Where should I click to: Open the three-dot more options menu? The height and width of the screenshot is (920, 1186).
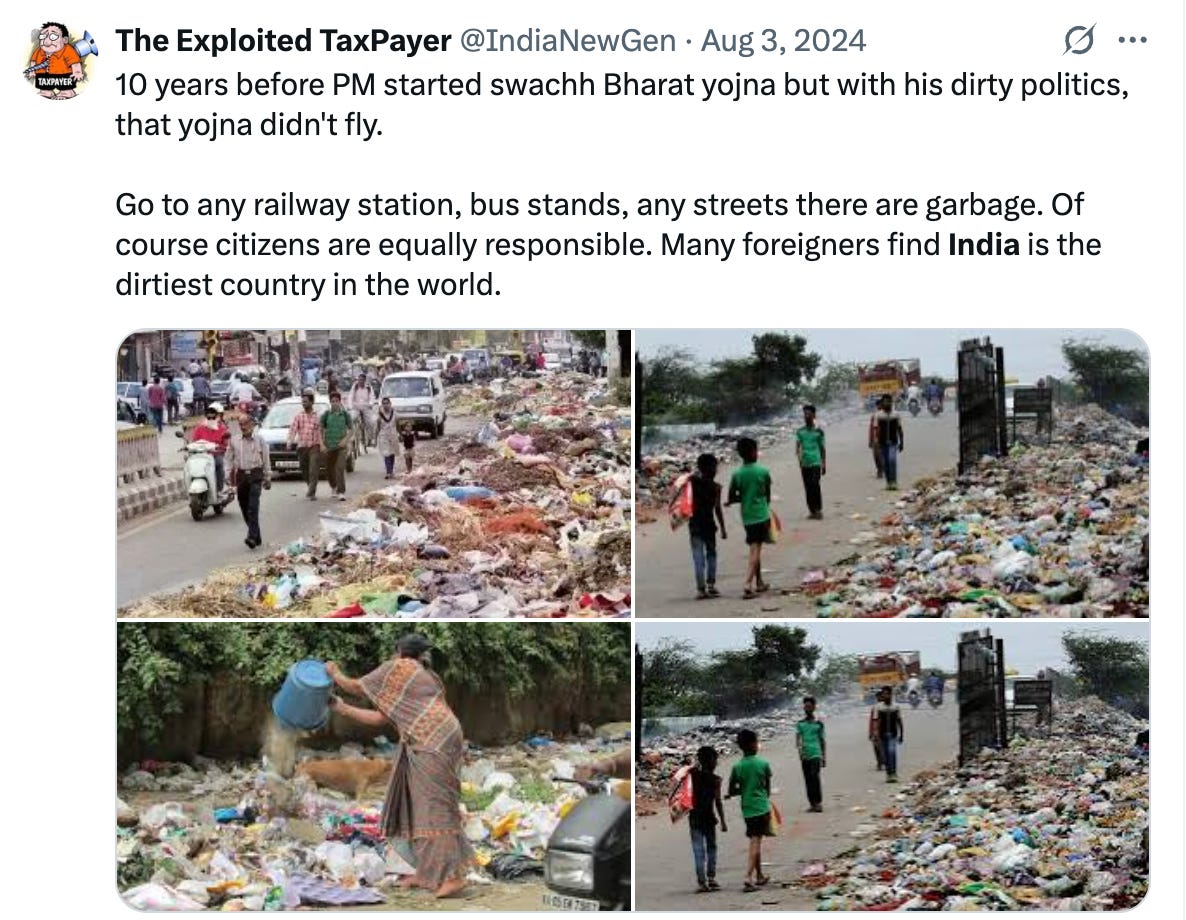click(1132, 40)
